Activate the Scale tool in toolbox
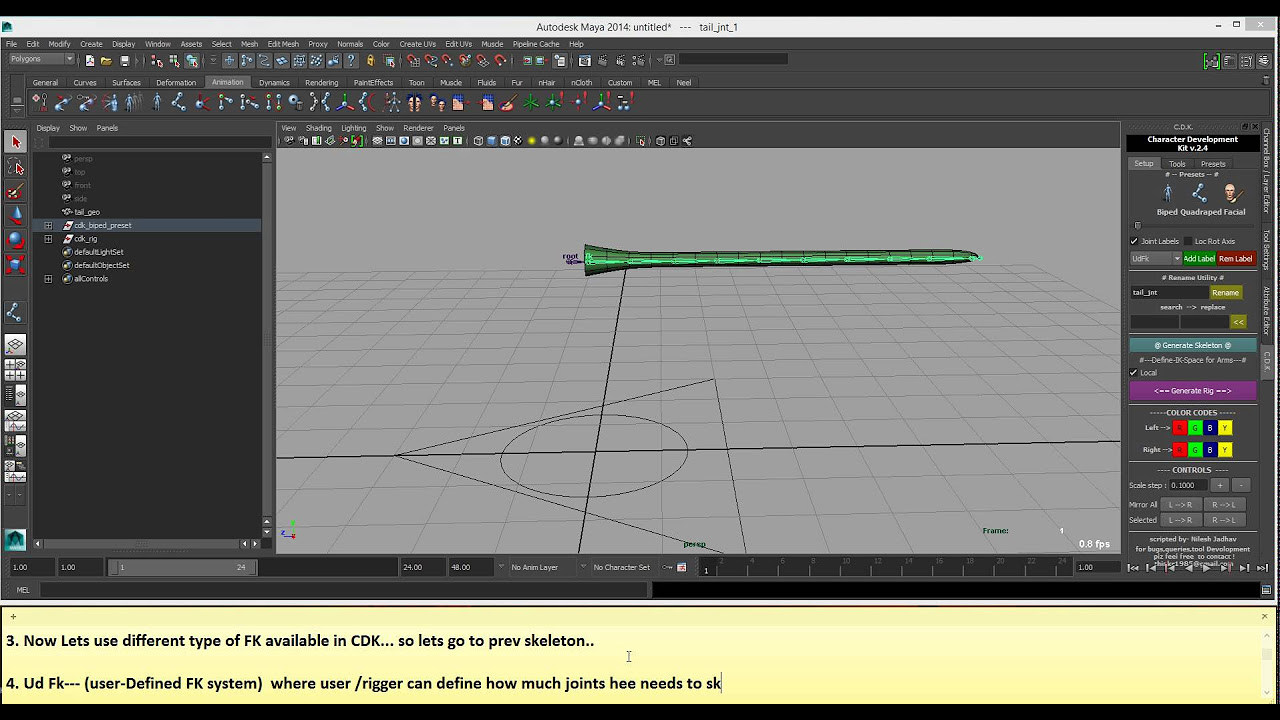Image resolution: width=1280 pixels, height=720 pixels. click(x=15, y=264)
